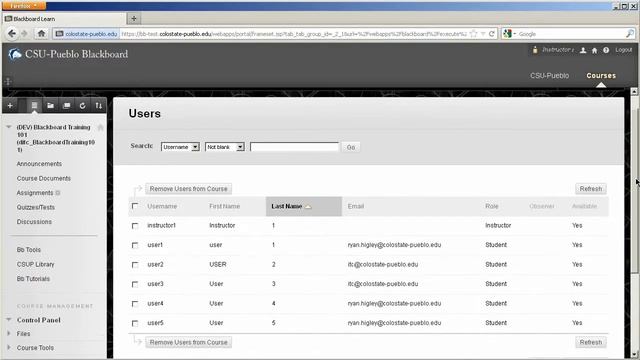The width and height of the screenshot is (640, 360).
Task: Open the Firefox menu button
Action: pyautogui.click(x=25, y=6)
